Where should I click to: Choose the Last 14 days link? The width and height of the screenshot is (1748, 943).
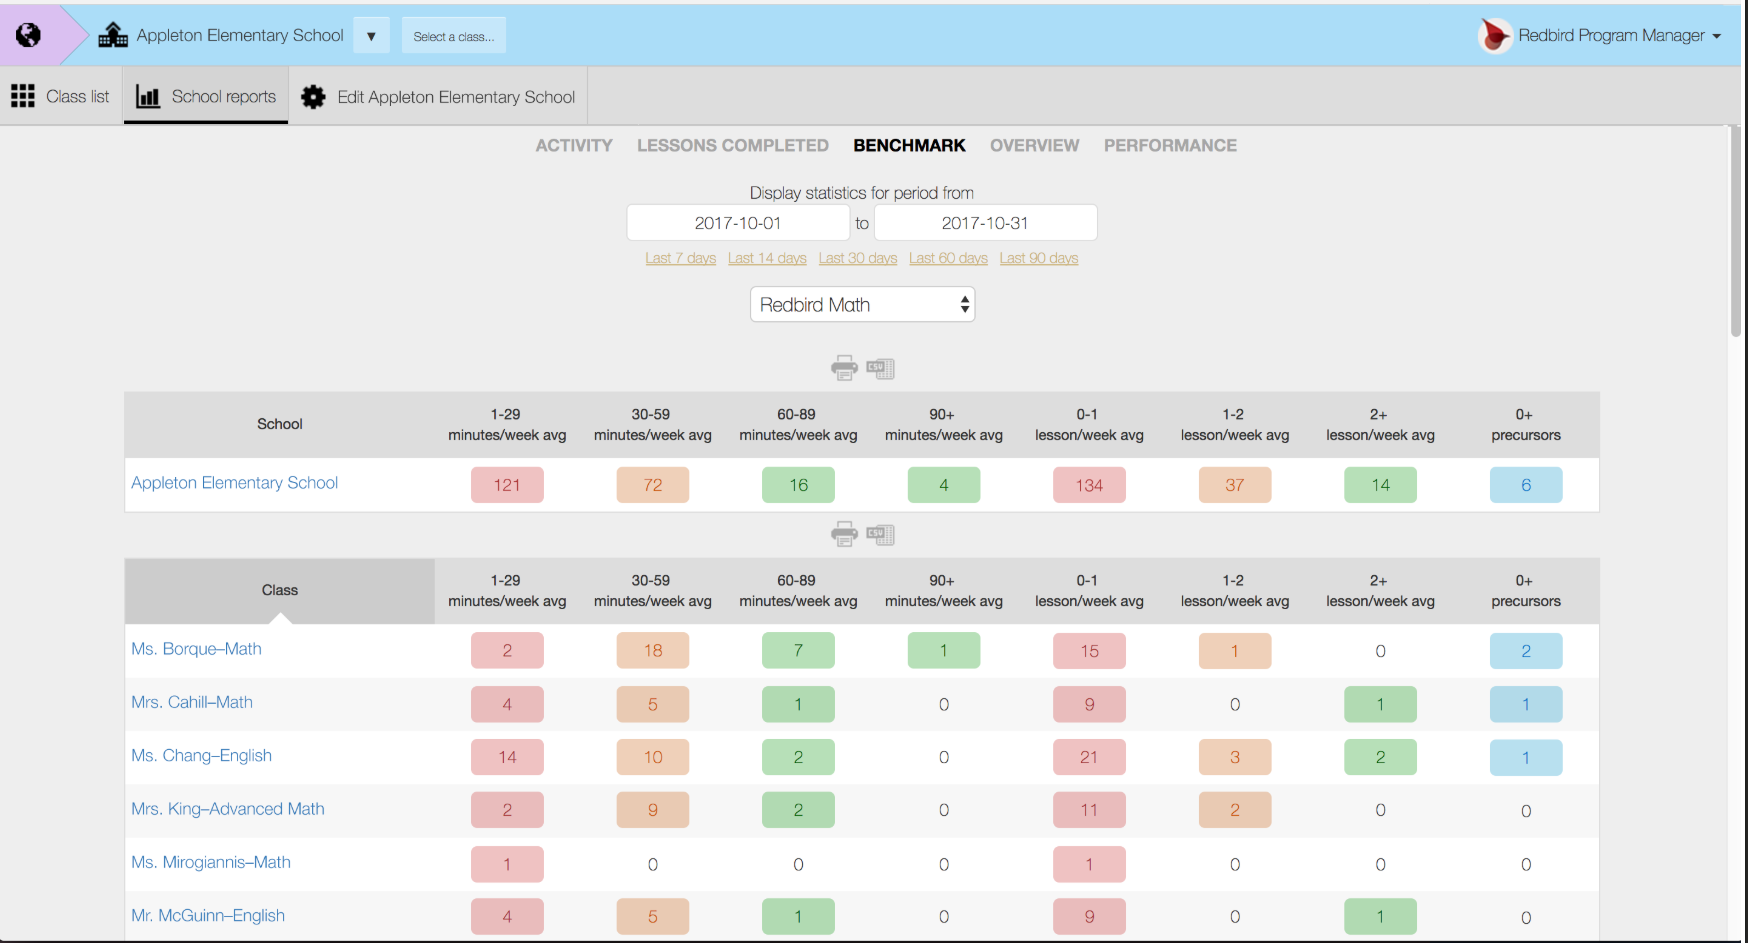767,258
